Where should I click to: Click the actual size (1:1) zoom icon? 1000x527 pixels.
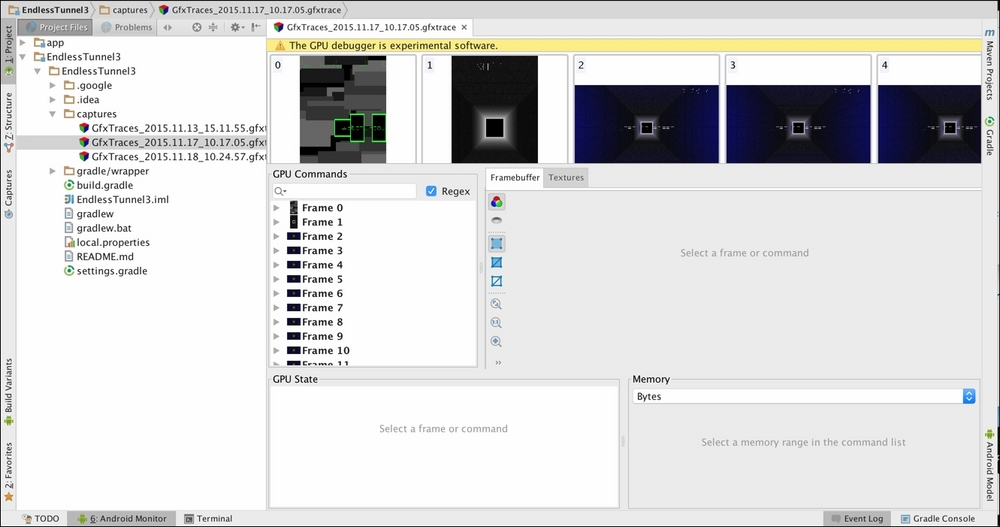point(497,323)
